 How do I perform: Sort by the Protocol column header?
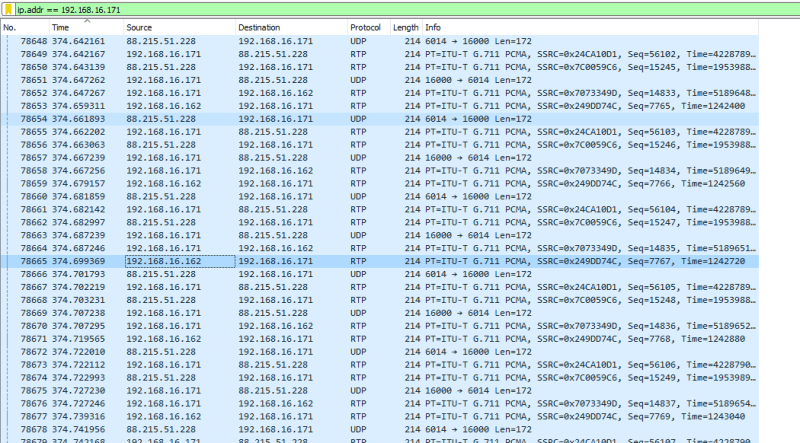click(x=368, y=28)
